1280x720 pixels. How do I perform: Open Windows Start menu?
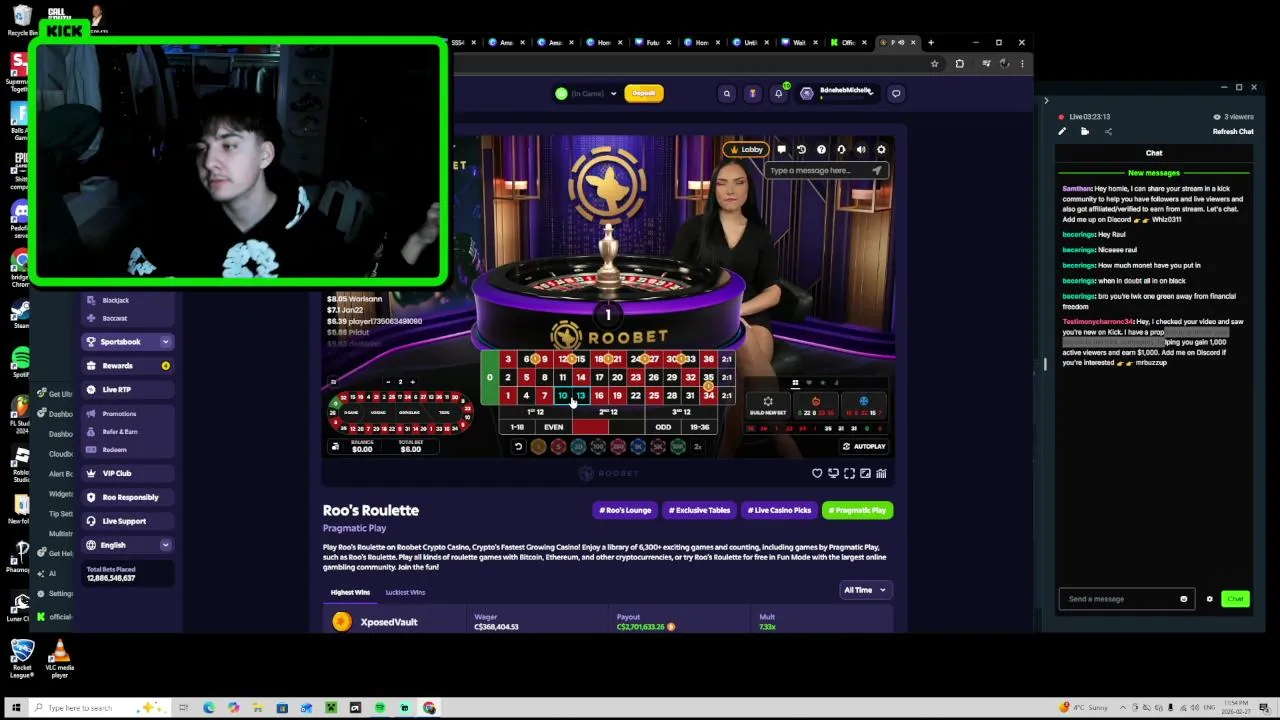tap(16, 708)
